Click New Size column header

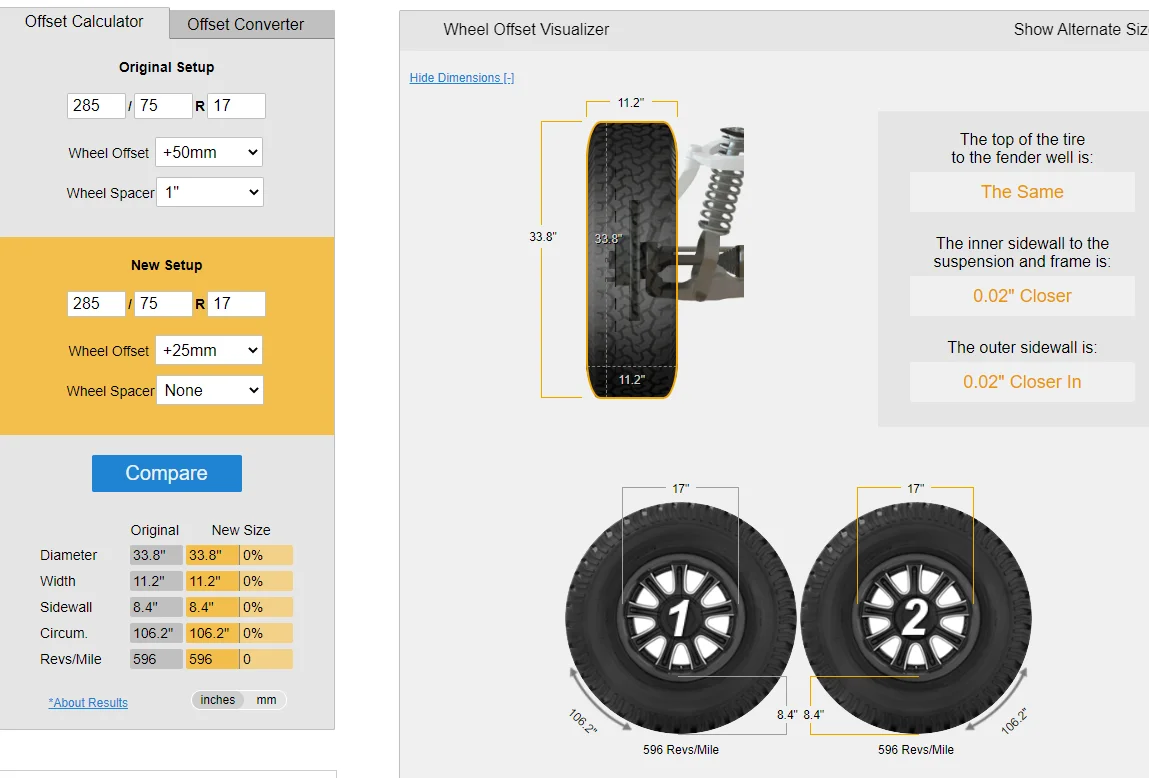point(241,530)
